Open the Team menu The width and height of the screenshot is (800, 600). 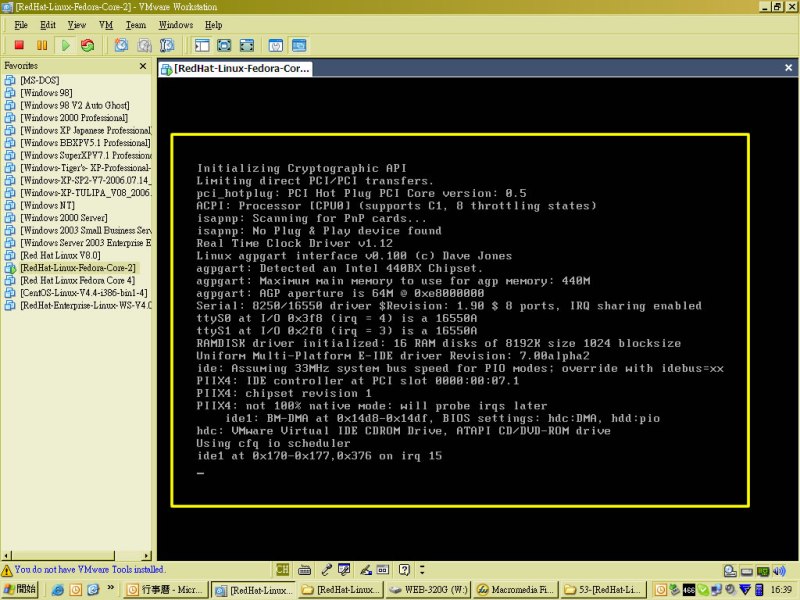pos(136,25)
